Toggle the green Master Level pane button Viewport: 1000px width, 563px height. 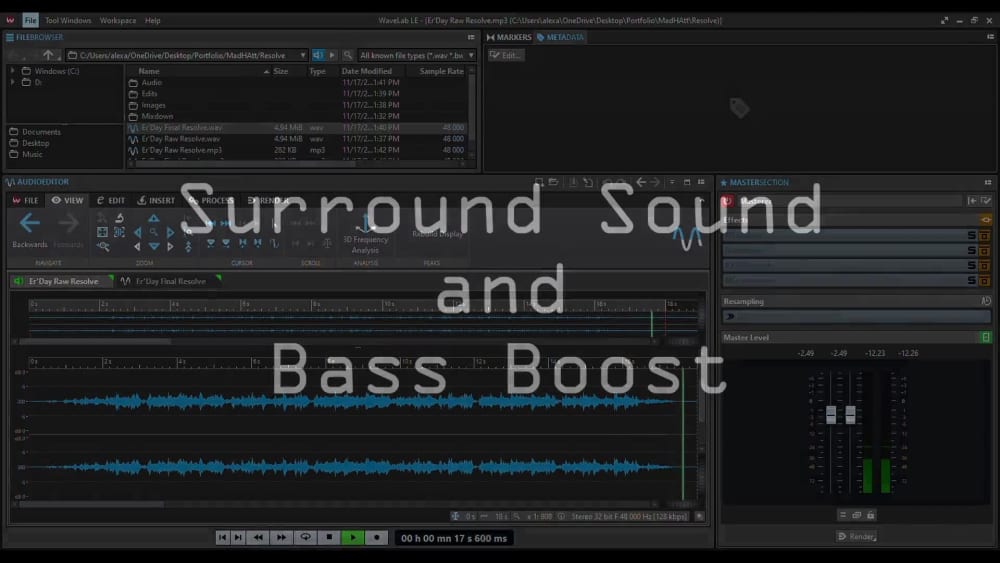pyautogui.click(x=986, y=337)
